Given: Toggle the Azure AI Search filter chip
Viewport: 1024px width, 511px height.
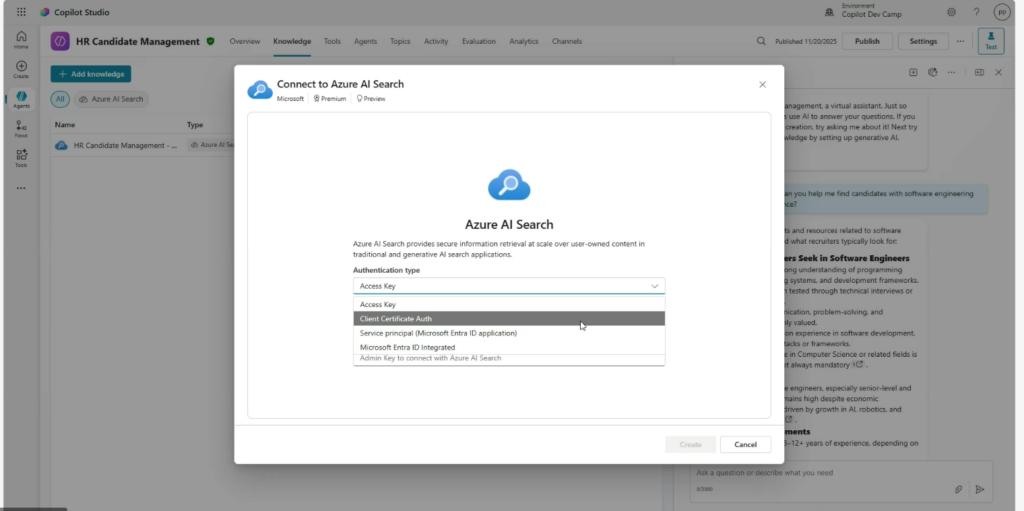Looking at the screenshot, I should 112,99.
